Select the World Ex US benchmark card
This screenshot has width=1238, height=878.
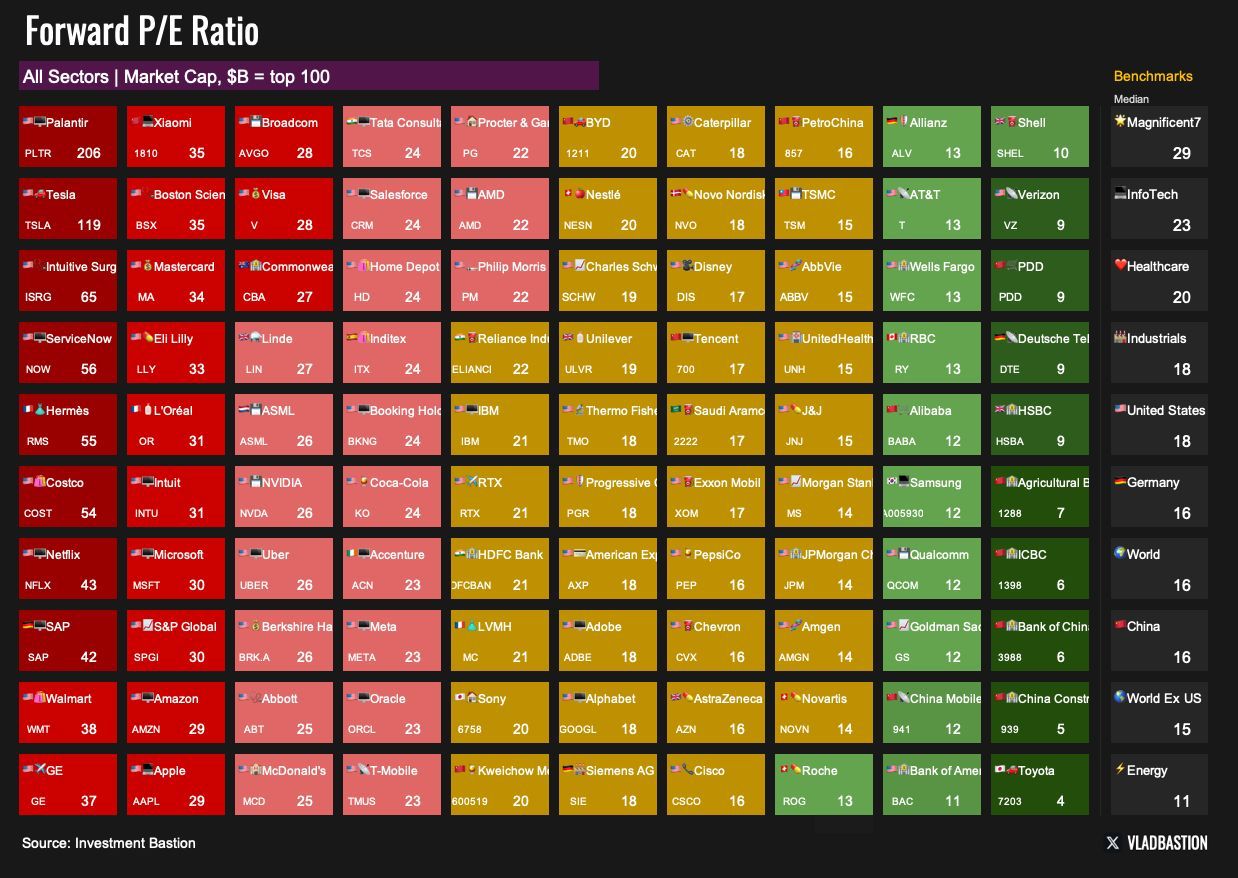[1160, 713]
